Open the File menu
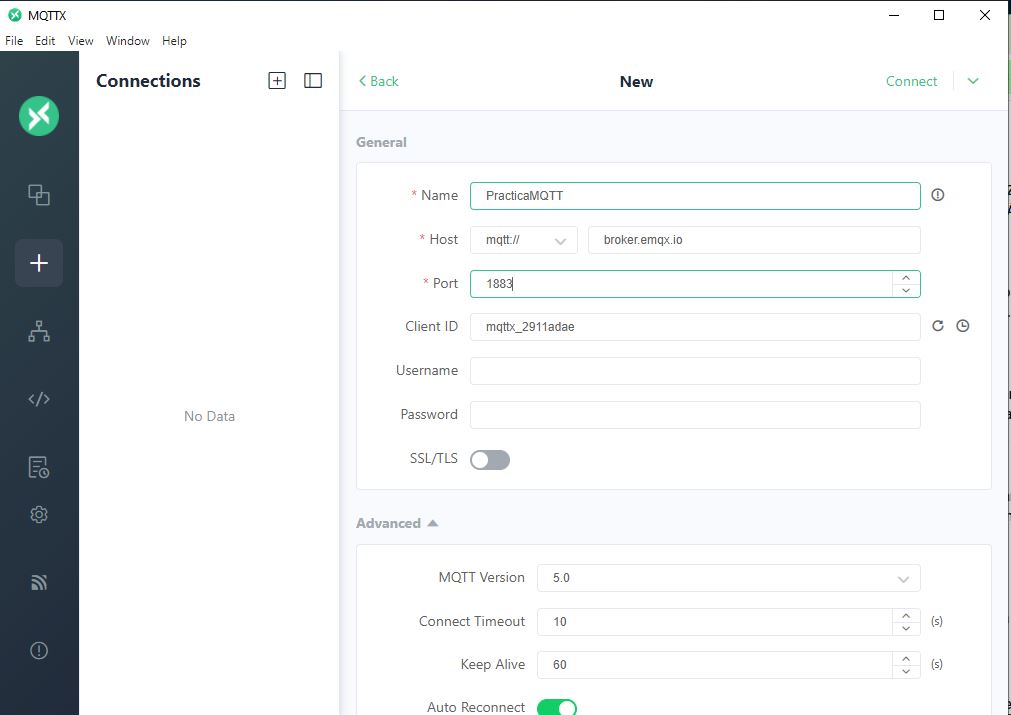 click(x=14, y=41)
